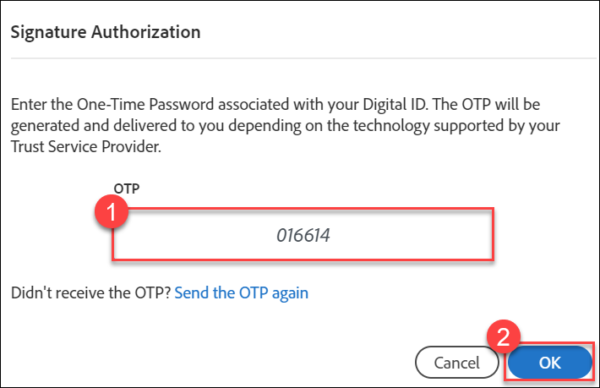Cancel the signature authorization dialog
This screenshot has height=388, width=600.
(x=457, y=362)
